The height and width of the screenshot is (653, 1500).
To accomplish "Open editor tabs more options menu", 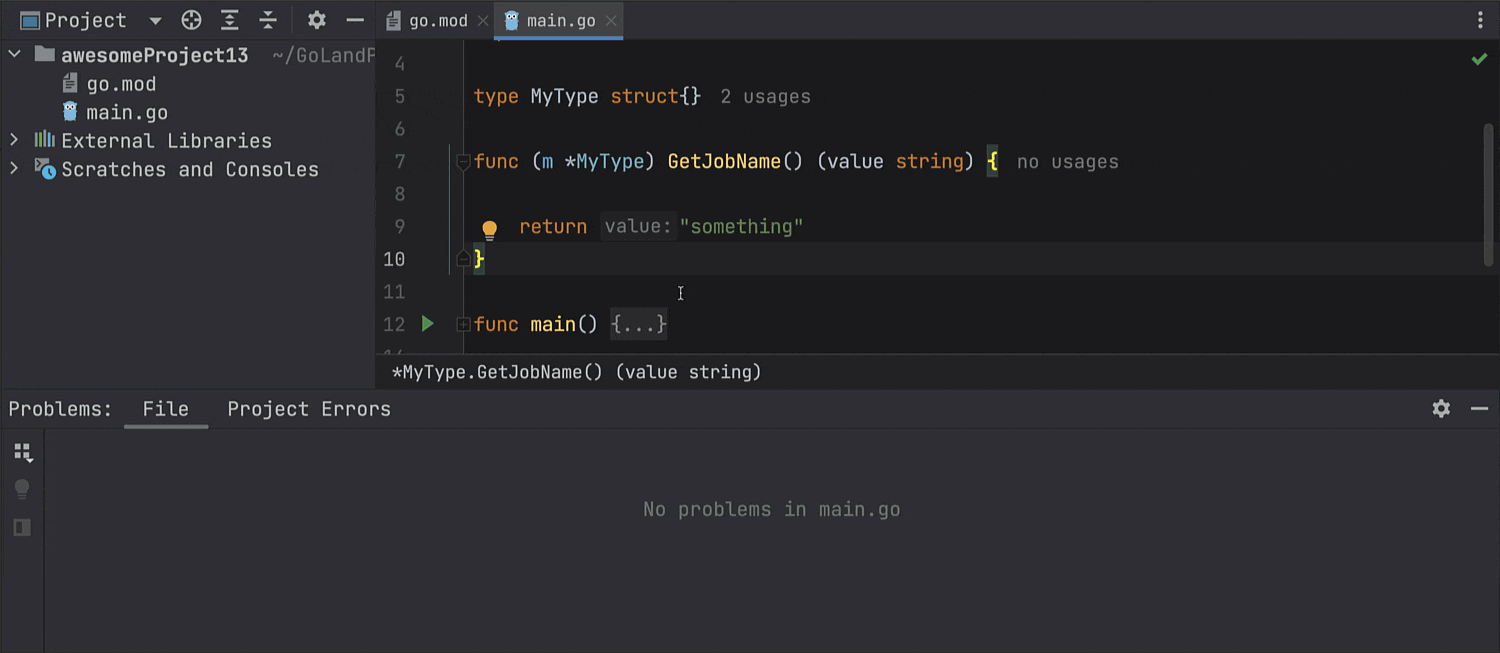I will click(x=1481, y=20).
